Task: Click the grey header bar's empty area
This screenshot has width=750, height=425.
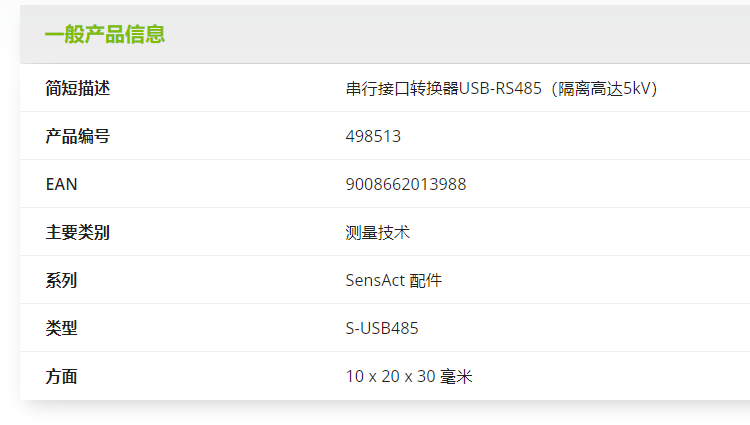Action: (x=450, y=34)
